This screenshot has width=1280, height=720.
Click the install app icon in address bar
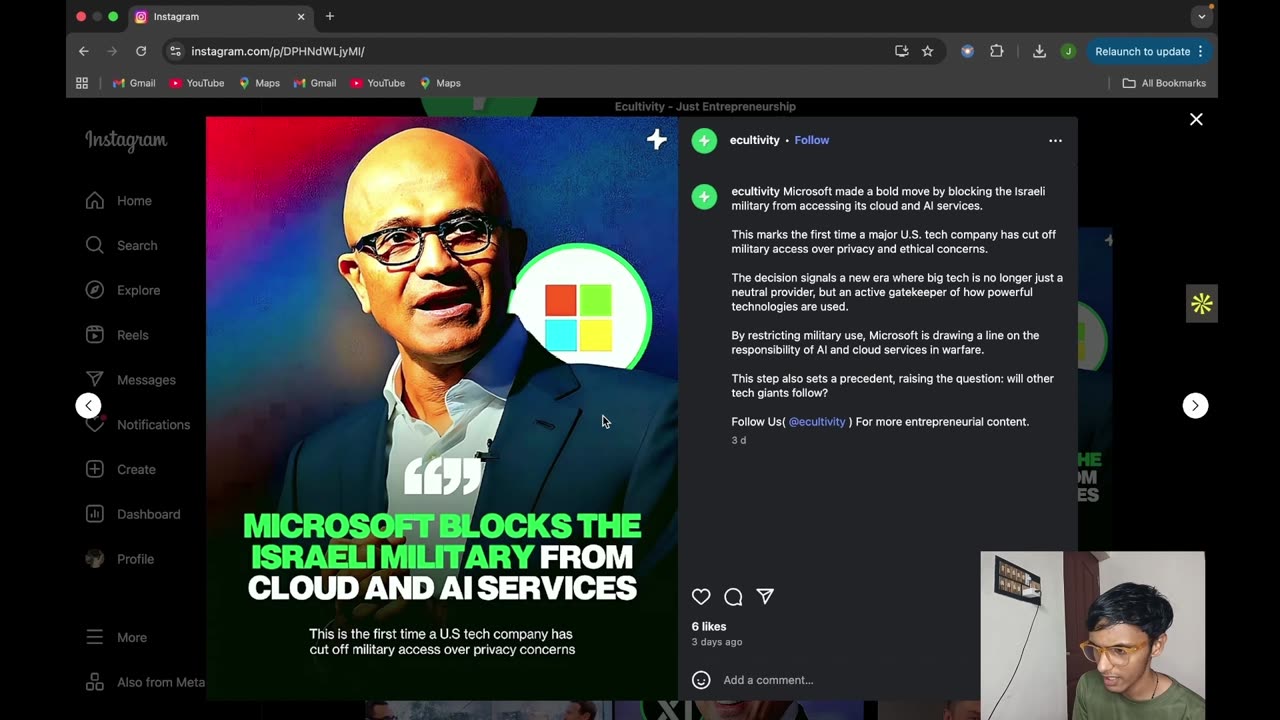pos(901,51)
